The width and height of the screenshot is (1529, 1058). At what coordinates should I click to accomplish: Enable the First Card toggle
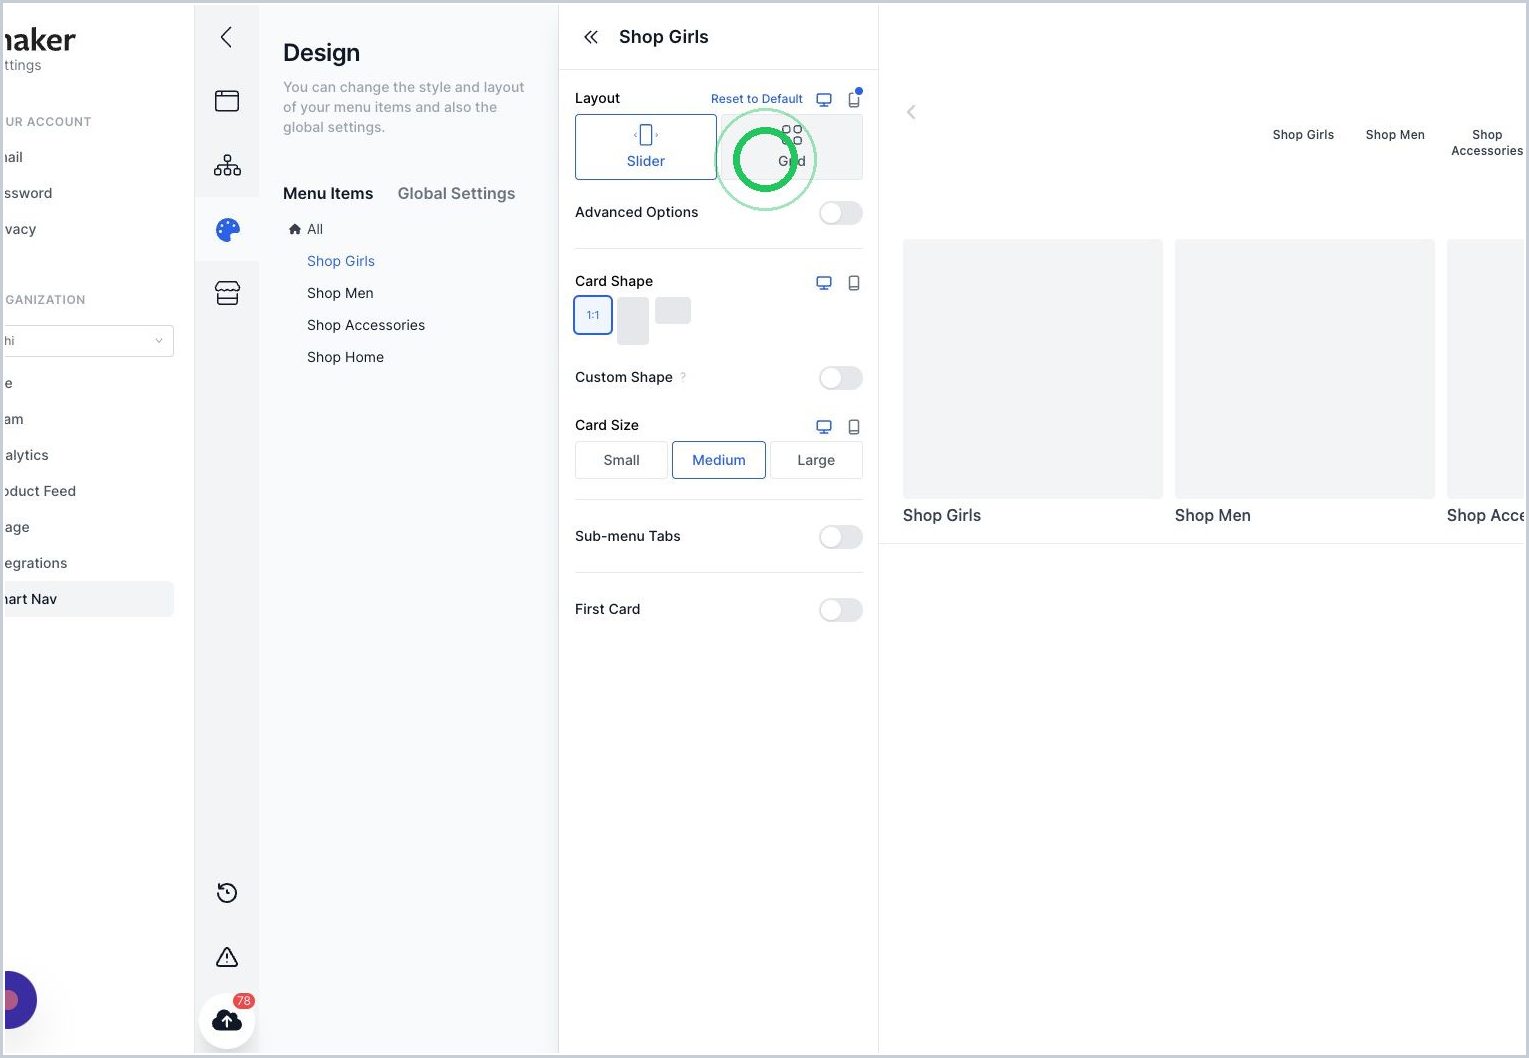(x=840, y=610)
